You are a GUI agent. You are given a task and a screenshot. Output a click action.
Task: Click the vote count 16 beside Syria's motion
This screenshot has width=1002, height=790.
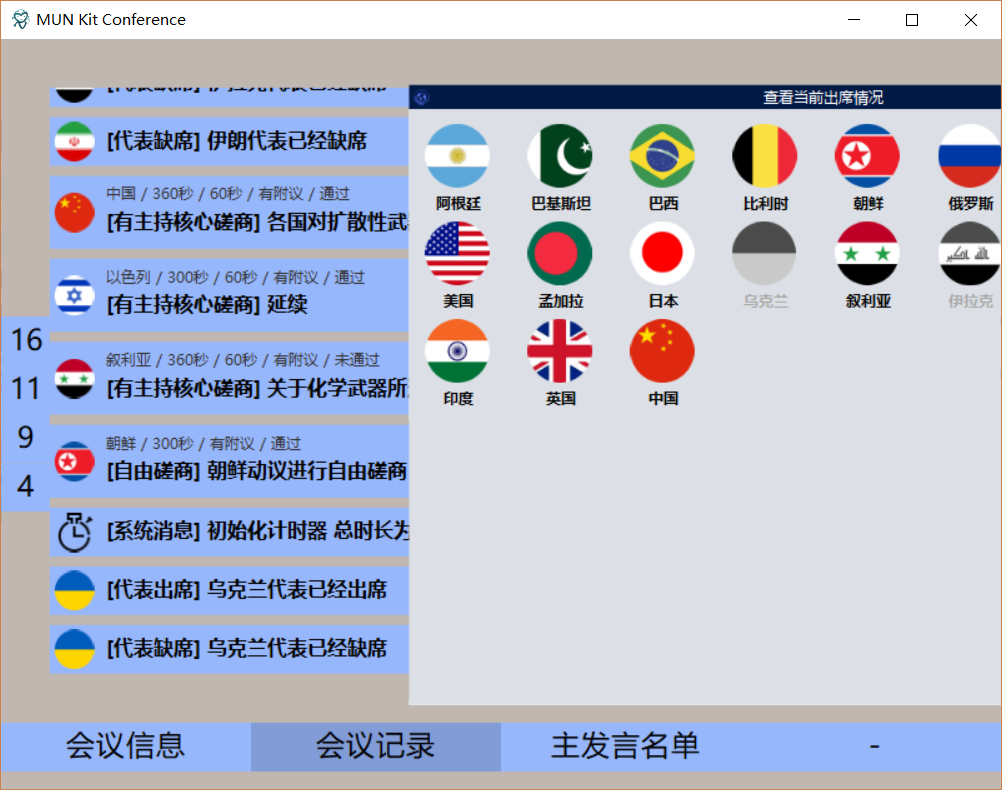pos(25,340)
